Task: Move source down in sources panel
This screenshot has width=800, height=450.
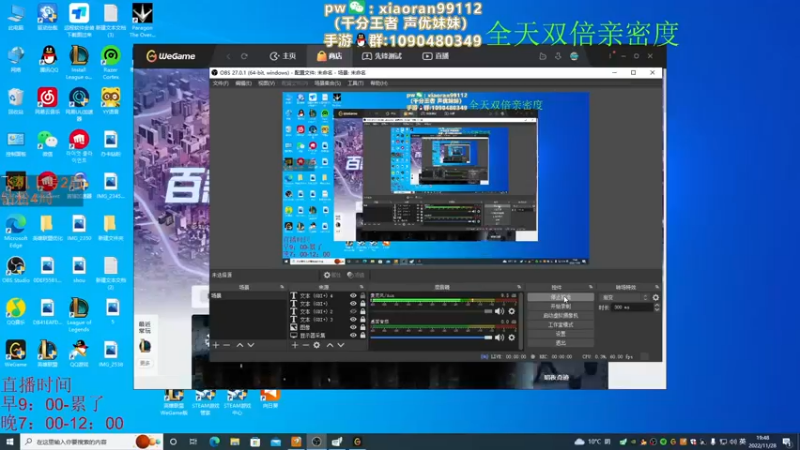Action: [x=341, y=345]
